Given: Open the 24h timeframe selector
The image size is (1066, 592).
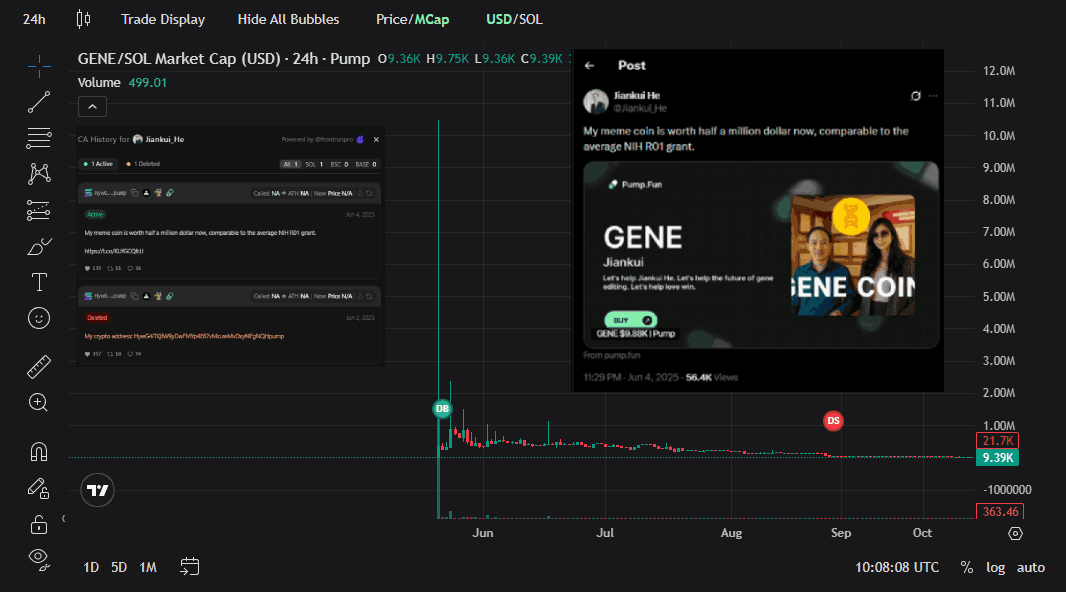Looking at the screenshot, I should (34, 19).
